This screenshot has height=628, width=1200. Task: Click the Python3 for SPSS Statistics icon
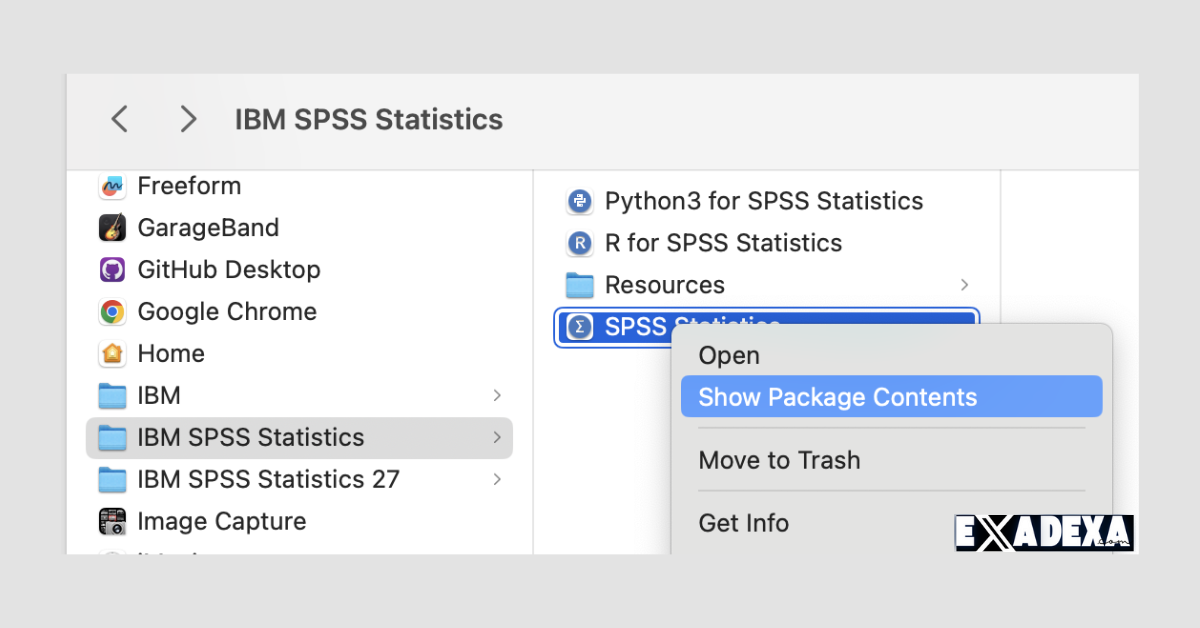click(580, 201)
